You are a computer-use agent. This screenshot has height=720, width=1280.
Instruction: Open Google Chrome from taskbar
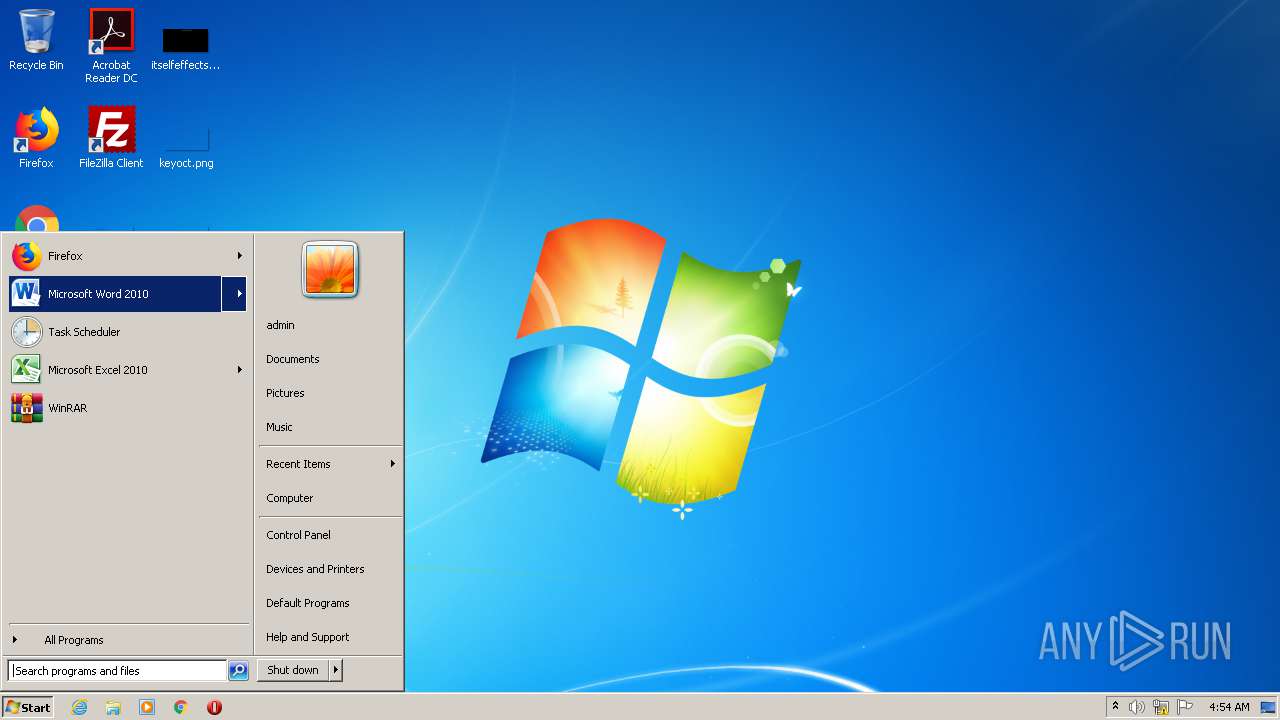pyautogui.click(x=181, y=707)
